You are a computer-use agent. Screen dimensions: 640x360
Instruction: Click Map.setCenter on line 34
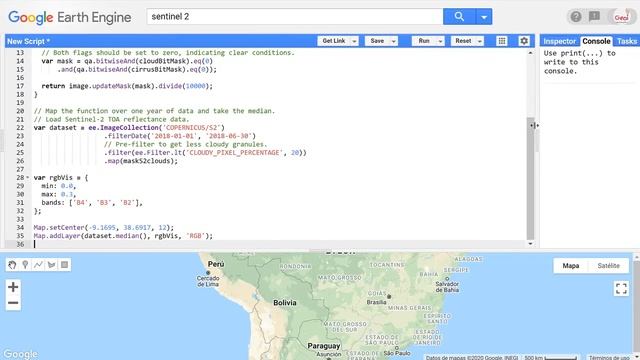pos(59,228)
